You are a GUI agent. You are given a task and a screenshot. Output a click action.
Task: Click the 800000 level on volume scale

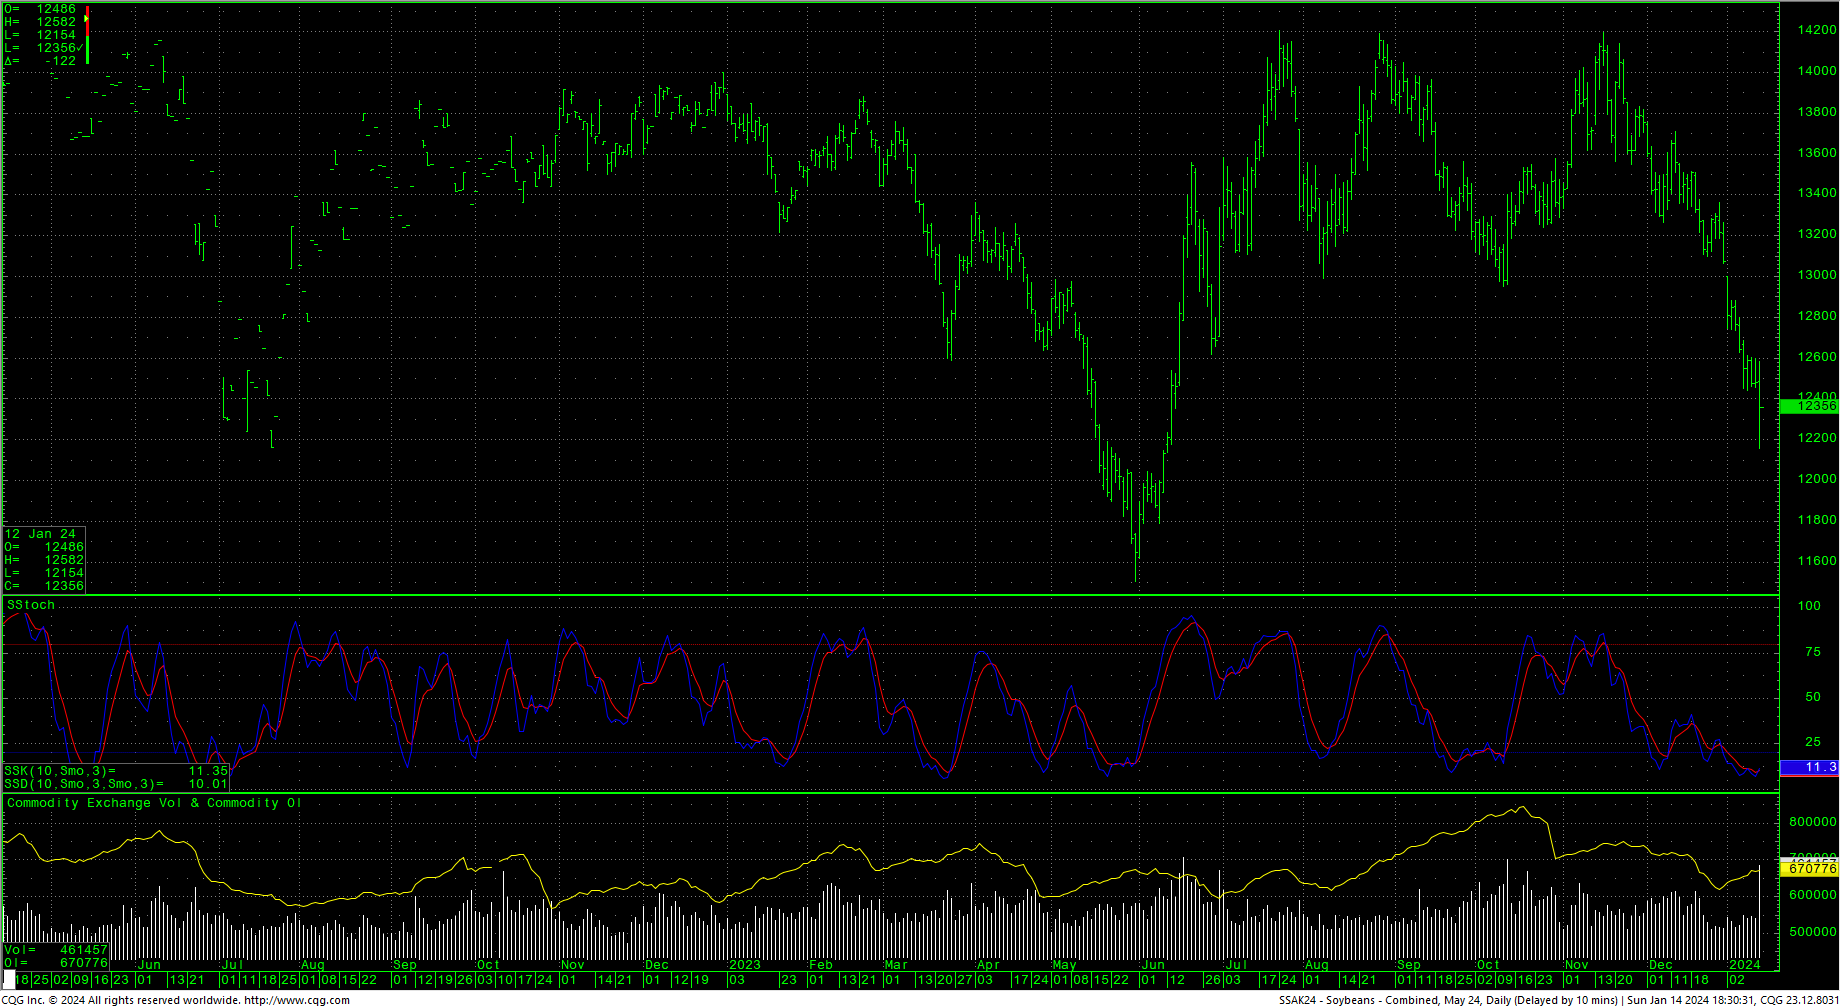1812,822
